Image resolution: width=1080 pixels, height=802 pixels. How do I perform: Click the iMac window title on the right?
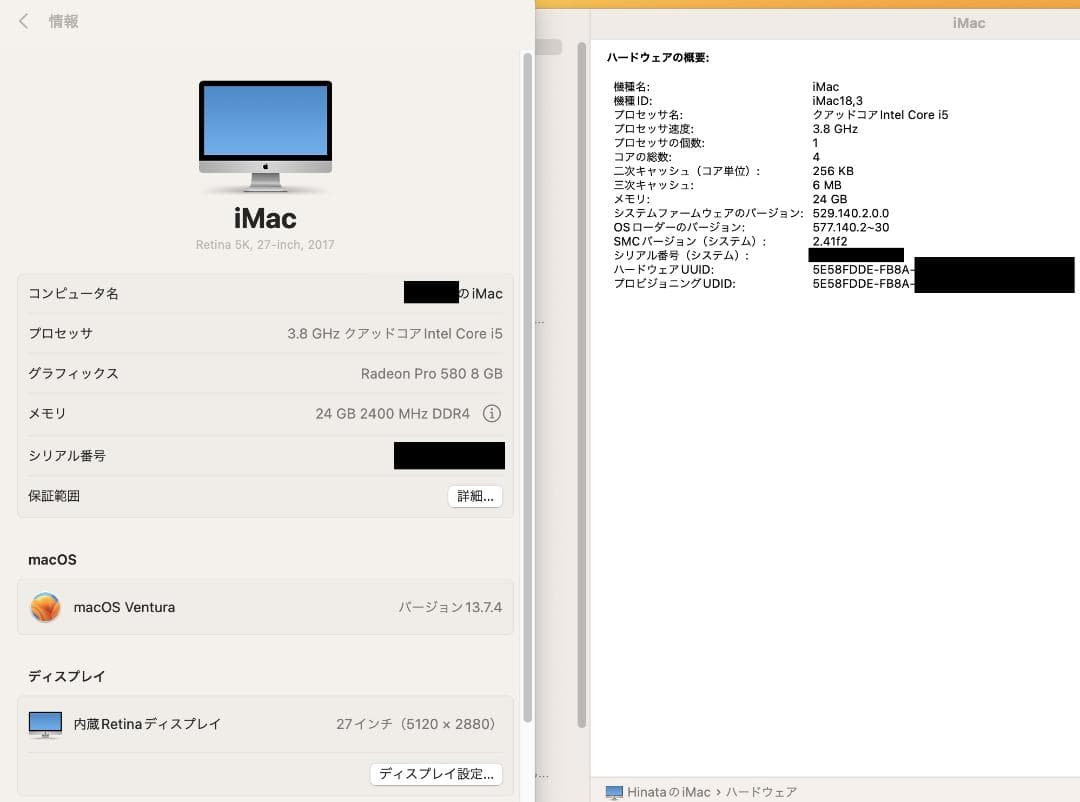(968, 22)
